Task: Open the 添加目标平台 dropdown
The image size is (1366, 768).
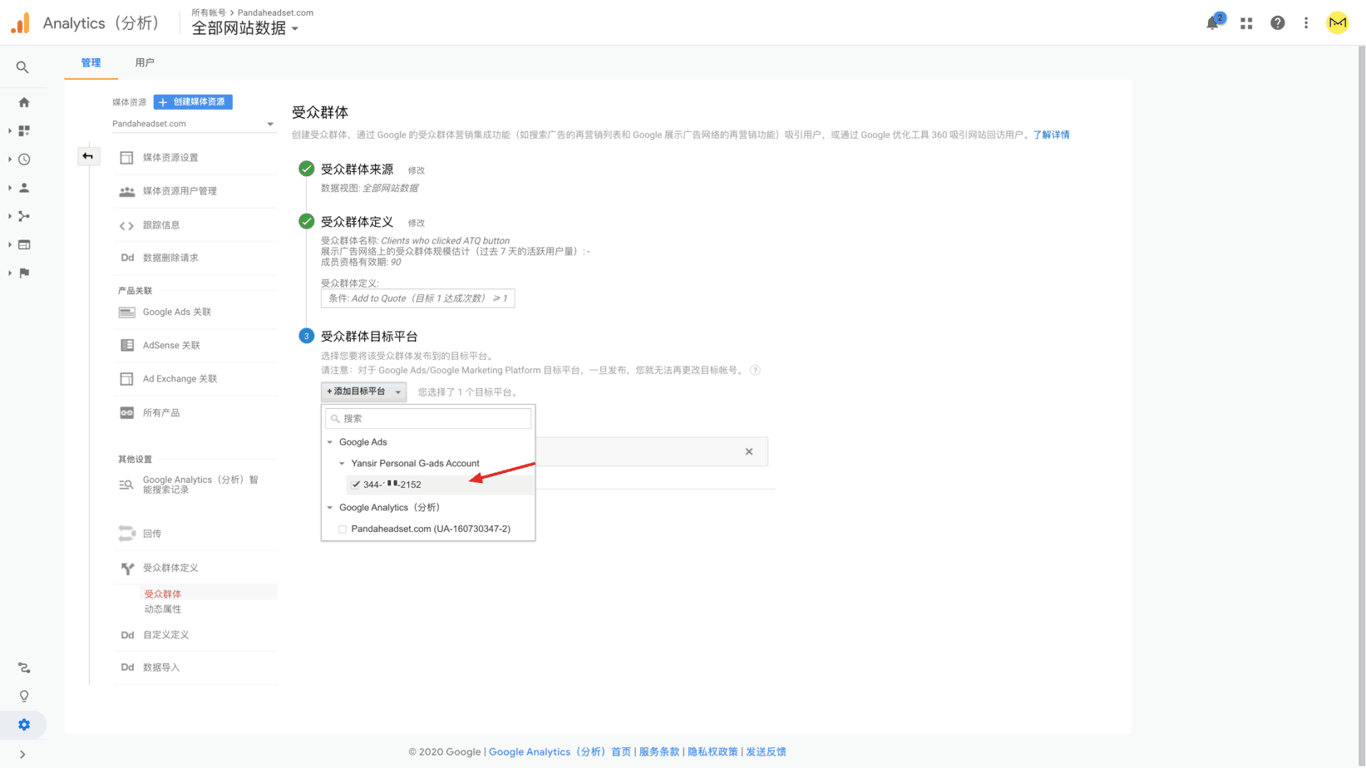Action: click(x=363, y=392)
